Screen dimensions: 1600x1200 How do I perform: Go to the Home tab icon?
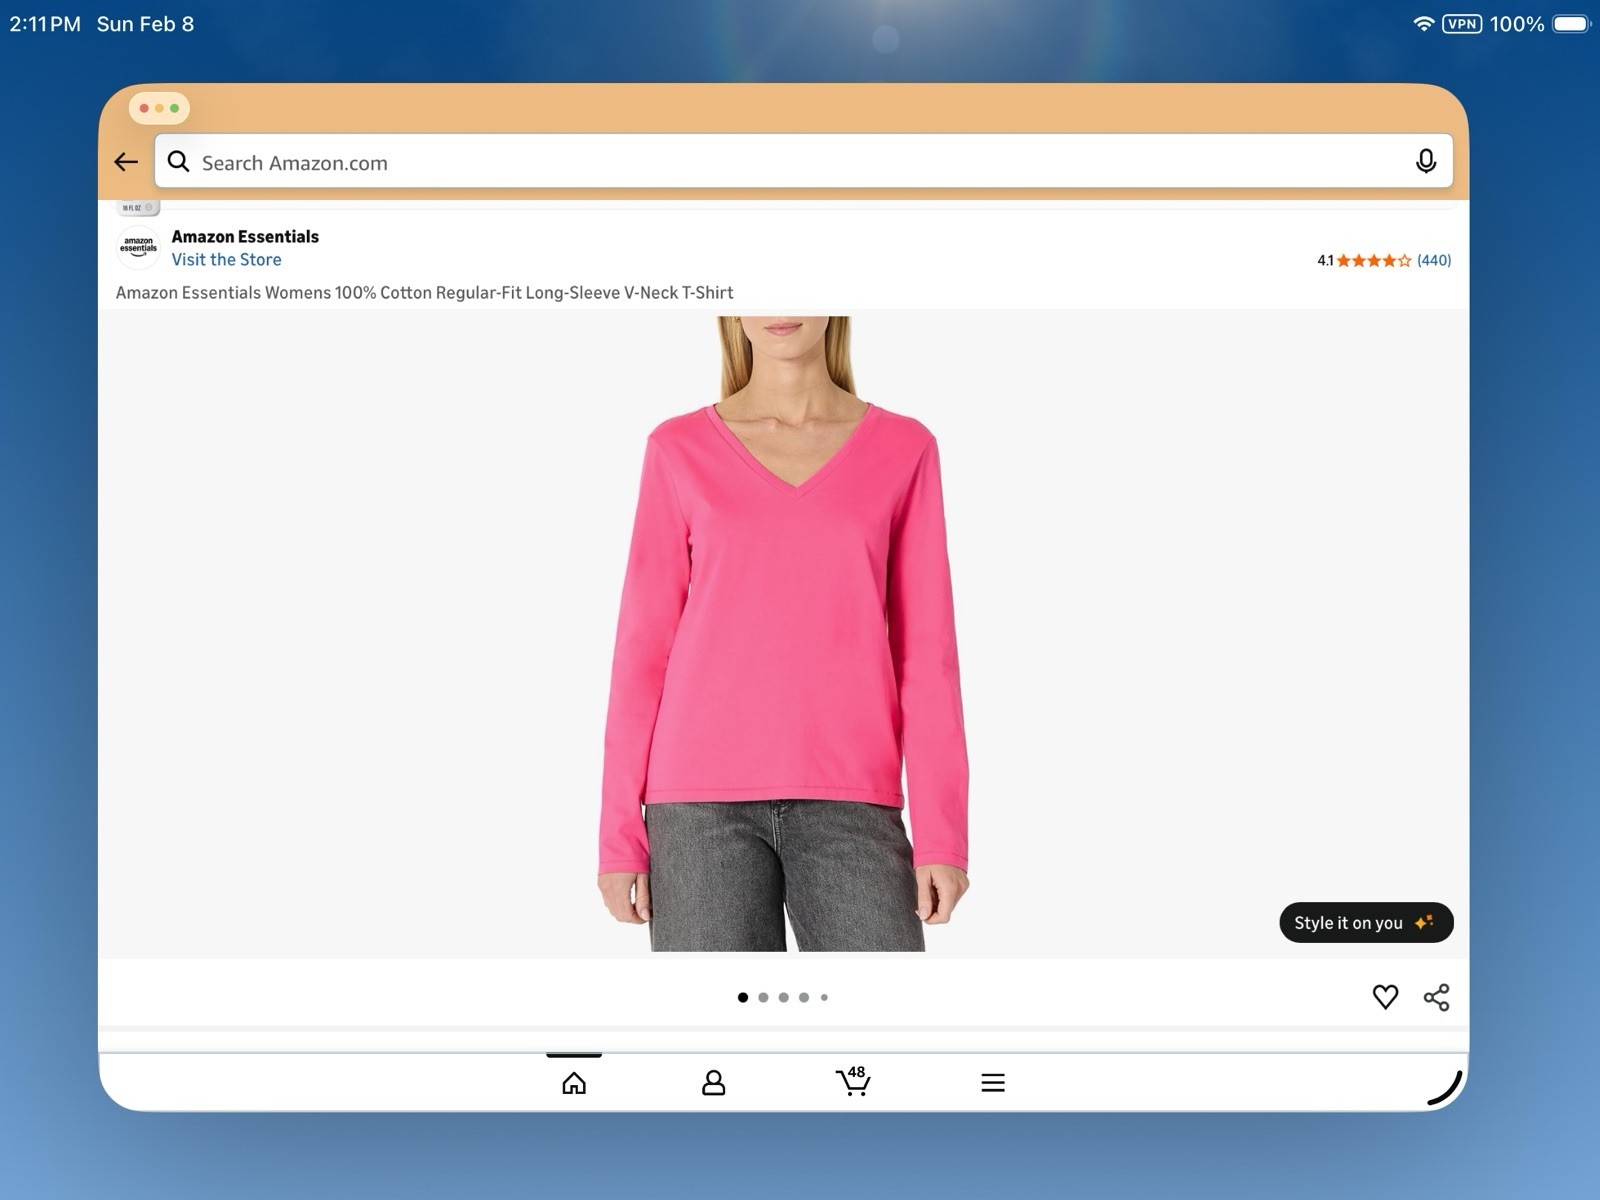(573, 1081)
